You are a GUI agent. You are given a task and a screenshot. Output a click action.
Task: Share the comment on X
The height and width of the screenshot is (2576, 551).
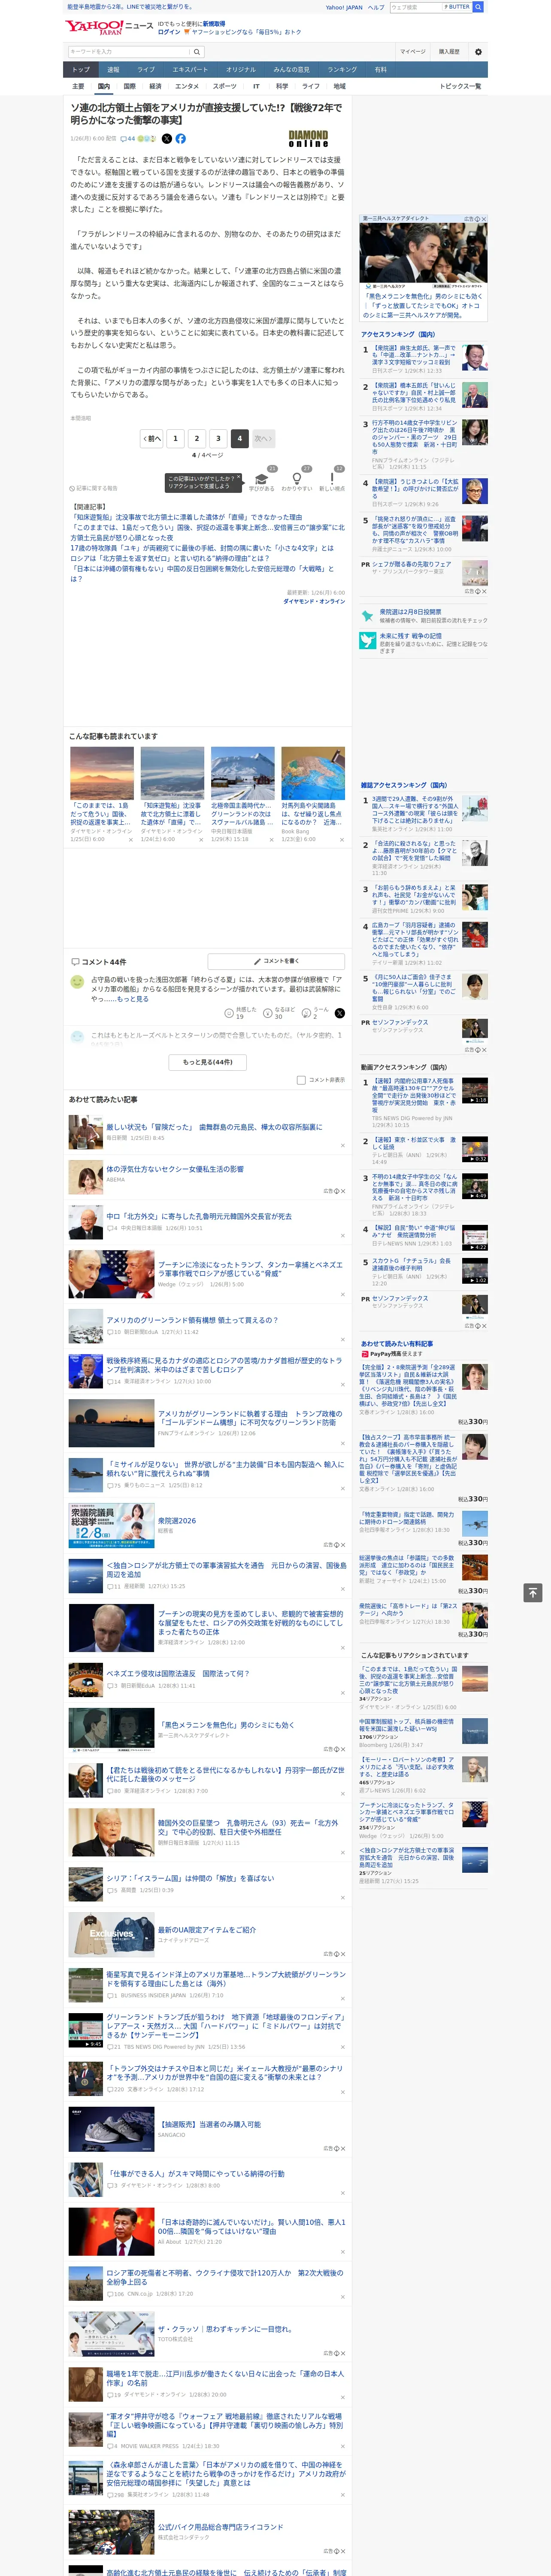click(340, 1013)
